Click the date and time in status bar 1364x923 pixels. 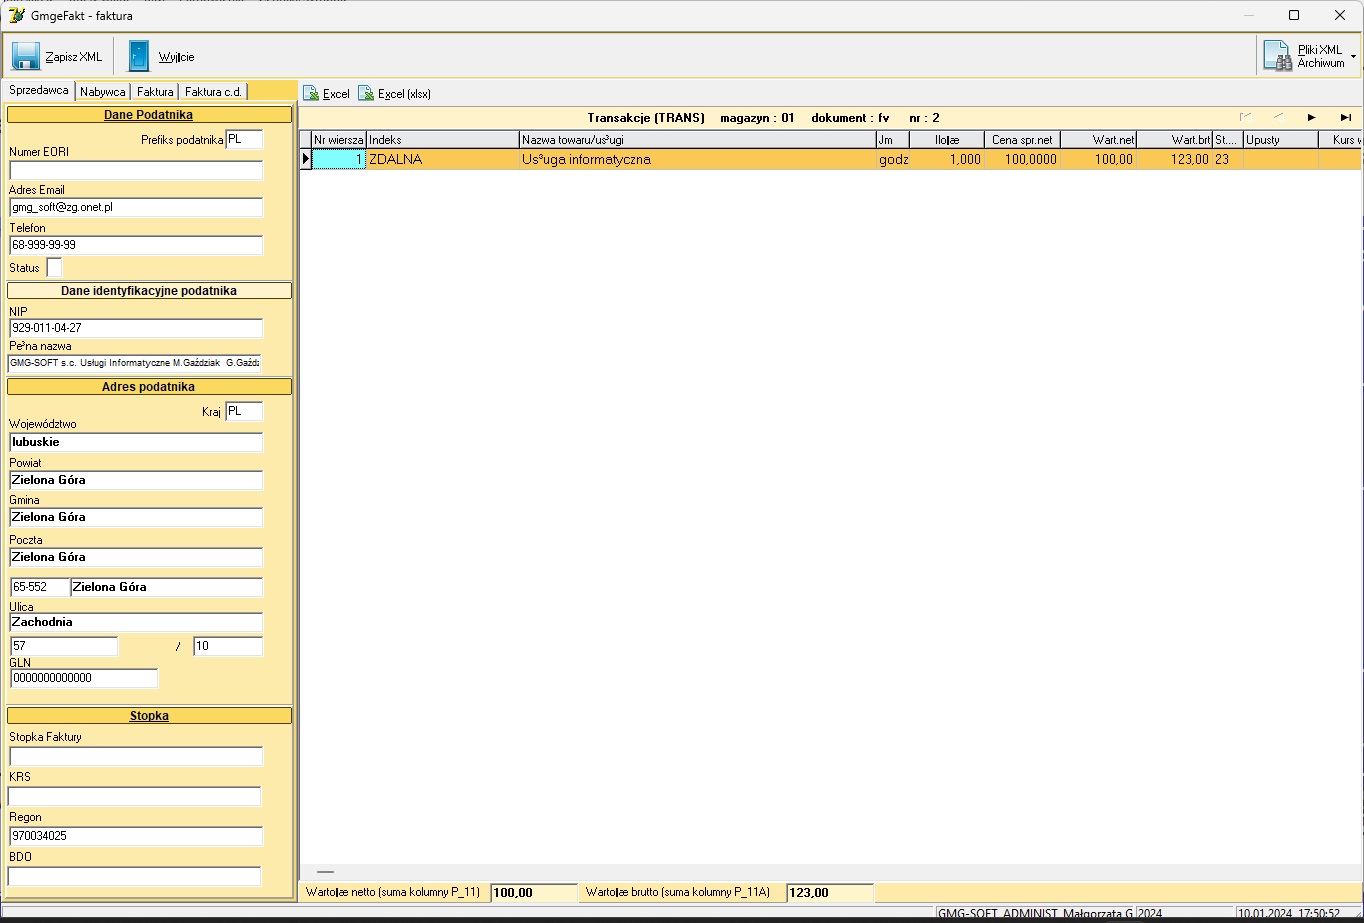point(1288,913)
